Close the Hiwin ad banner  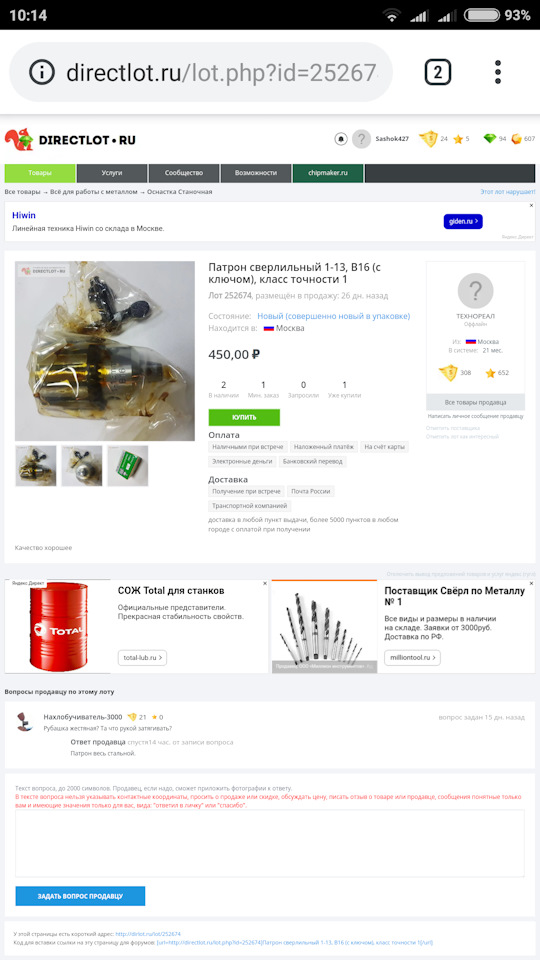tap(531, 206)
